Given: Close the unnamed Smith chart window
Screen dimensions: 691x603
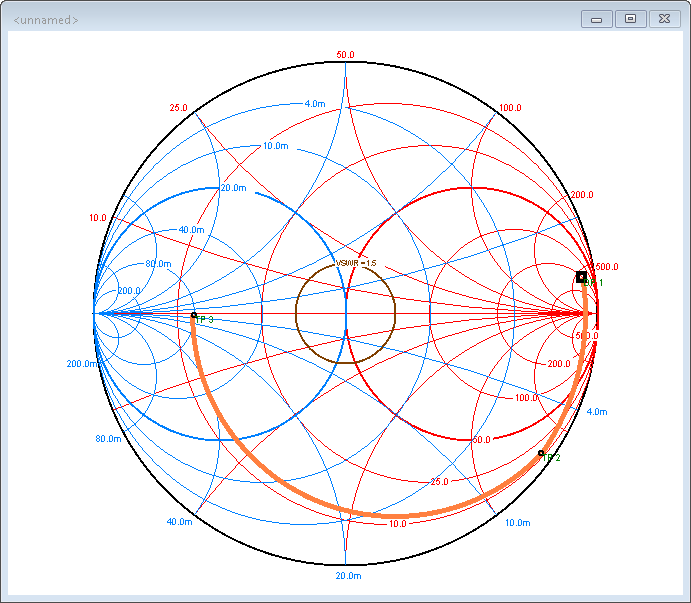Looking at the screenshot, I should pos(664,19).
